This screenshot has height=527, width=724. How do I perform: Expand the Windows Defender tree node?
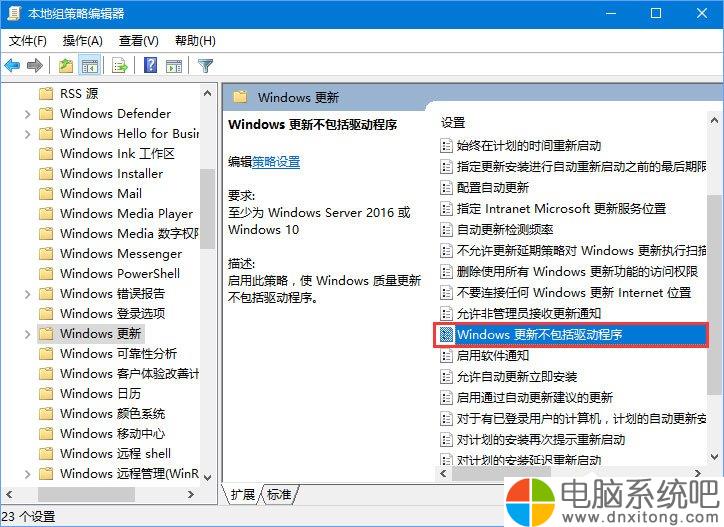[27, 114]
